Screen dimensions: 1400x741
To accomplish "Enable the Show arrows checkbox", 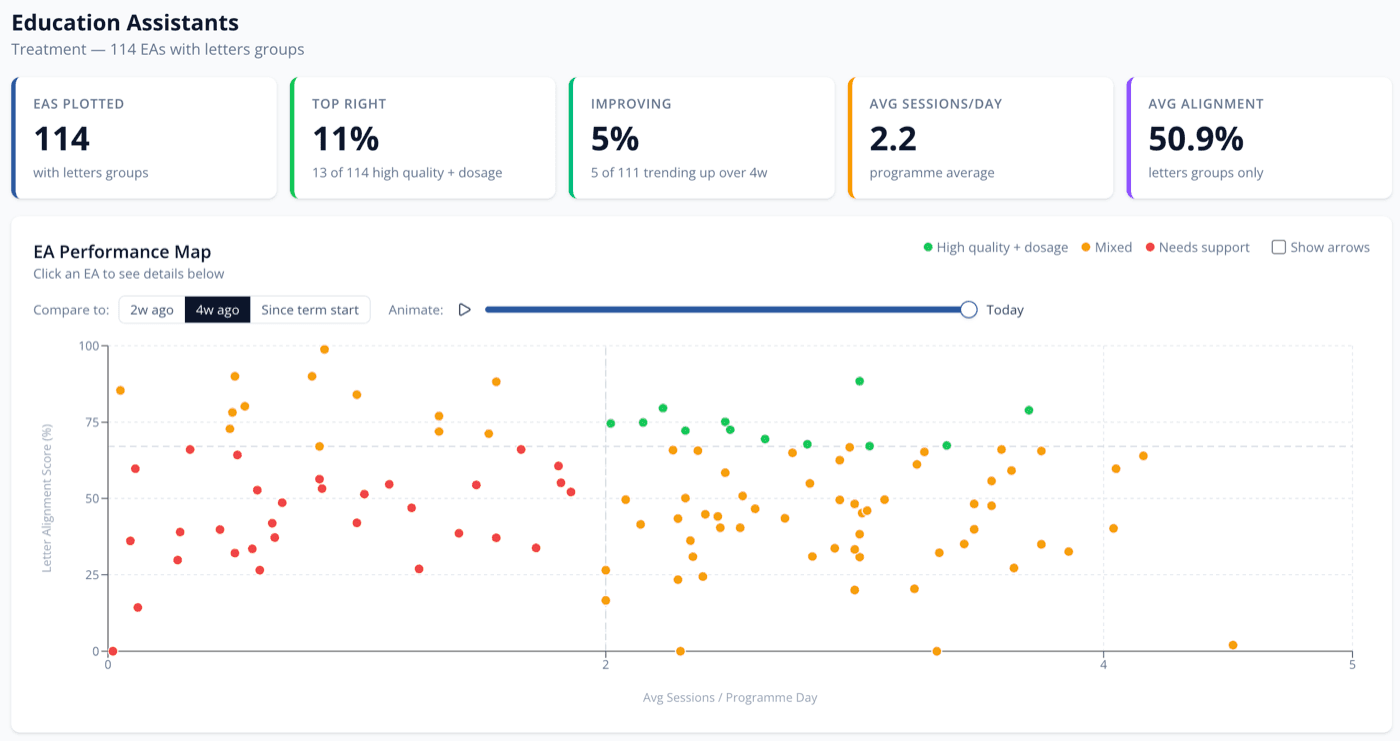I will click(1278, 247).
